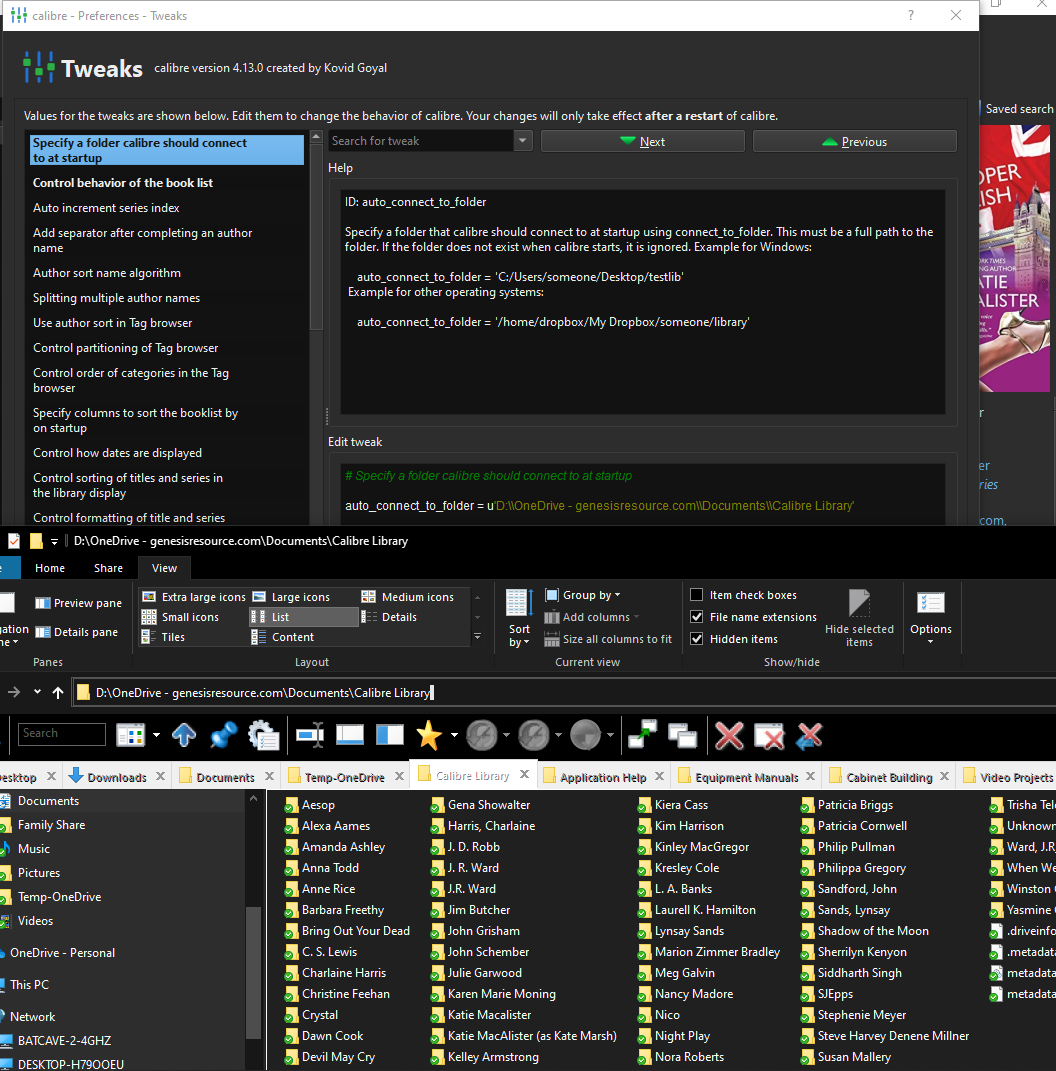This screenshot has height=1071, width=1056.
Task: Enable Item check boxes
Action: [697, 595]
